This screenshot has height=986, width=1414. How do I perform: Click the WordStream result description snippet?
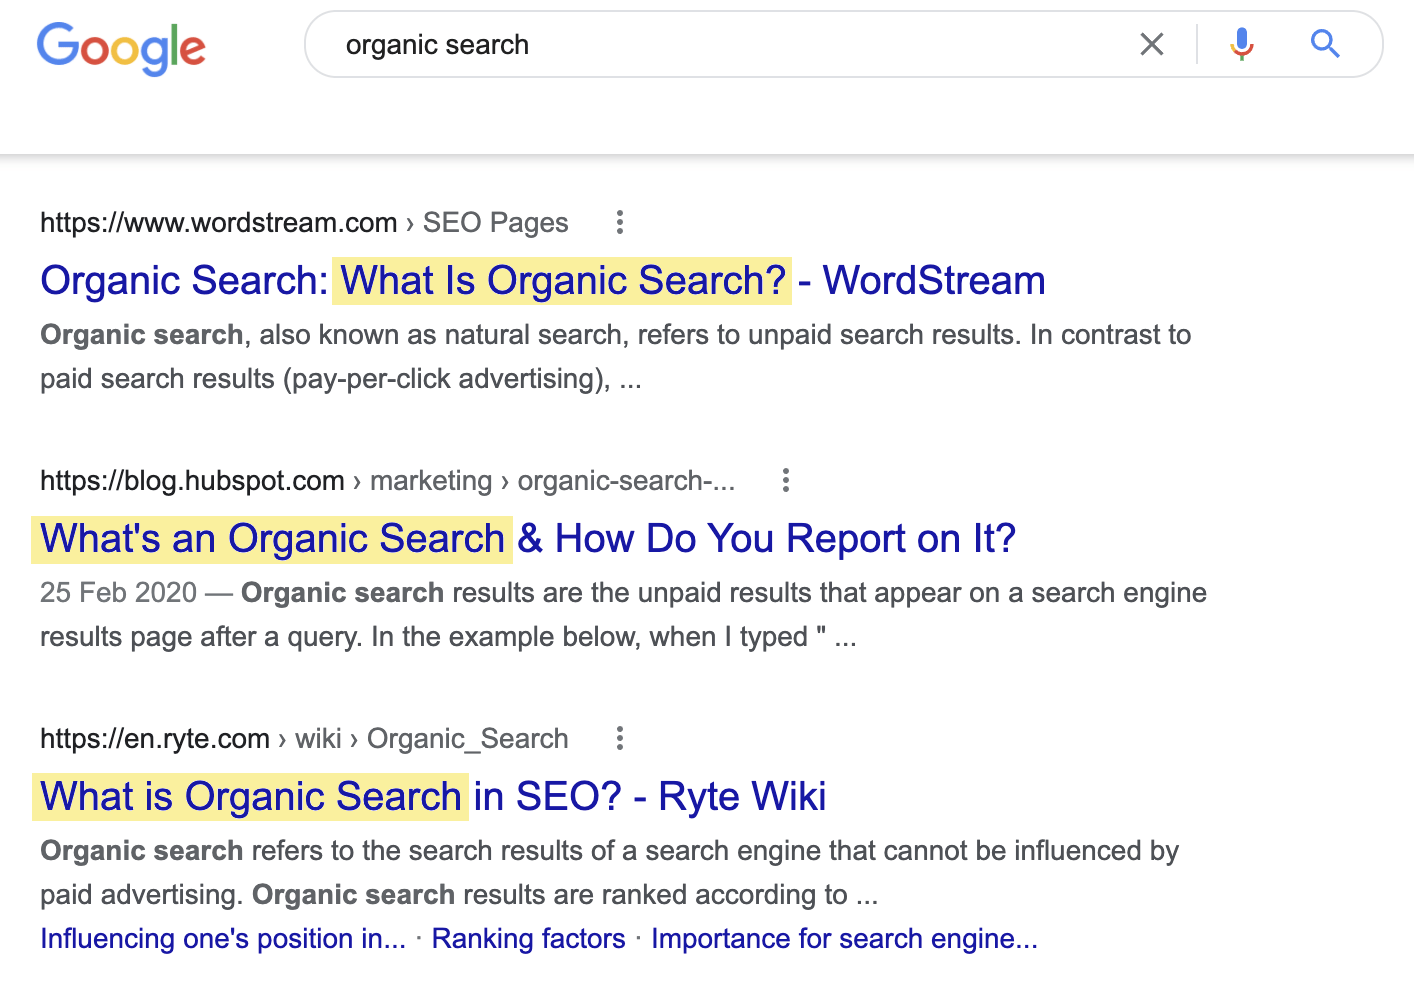[615, 356]
